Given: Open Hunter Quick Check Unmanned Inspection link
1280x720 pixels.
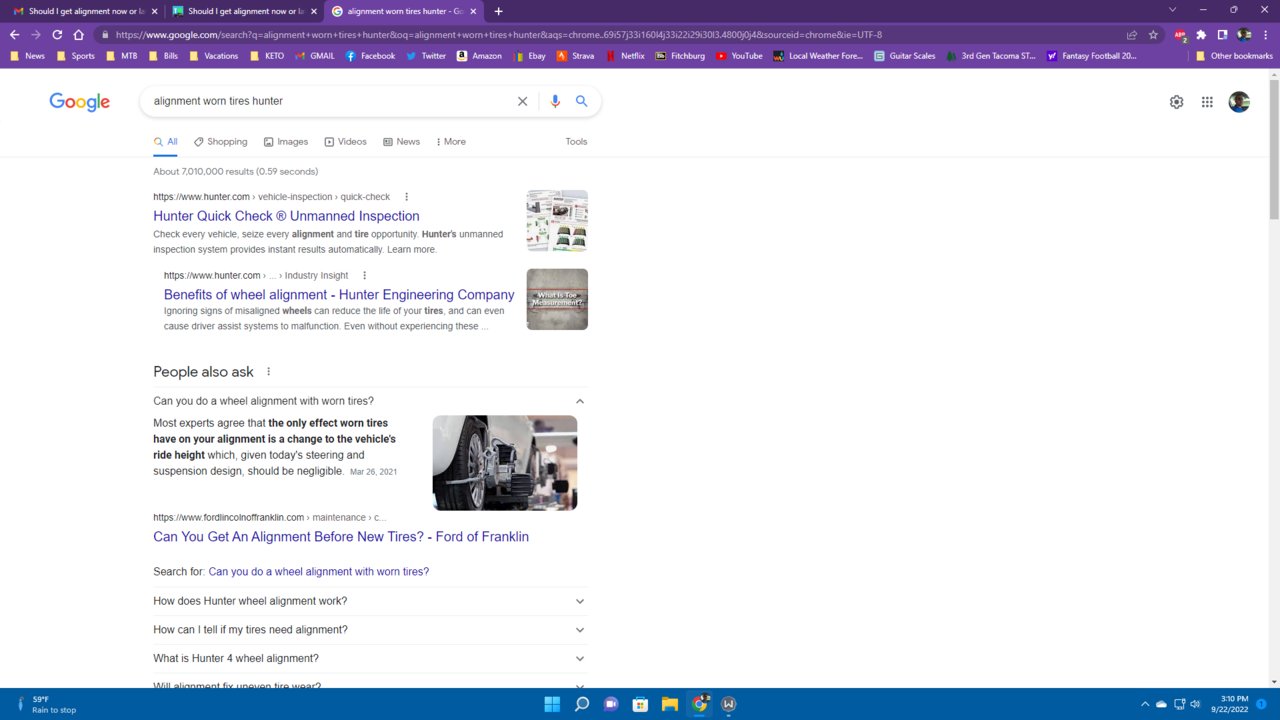Looking at the screenshot, I should (286, 216).
